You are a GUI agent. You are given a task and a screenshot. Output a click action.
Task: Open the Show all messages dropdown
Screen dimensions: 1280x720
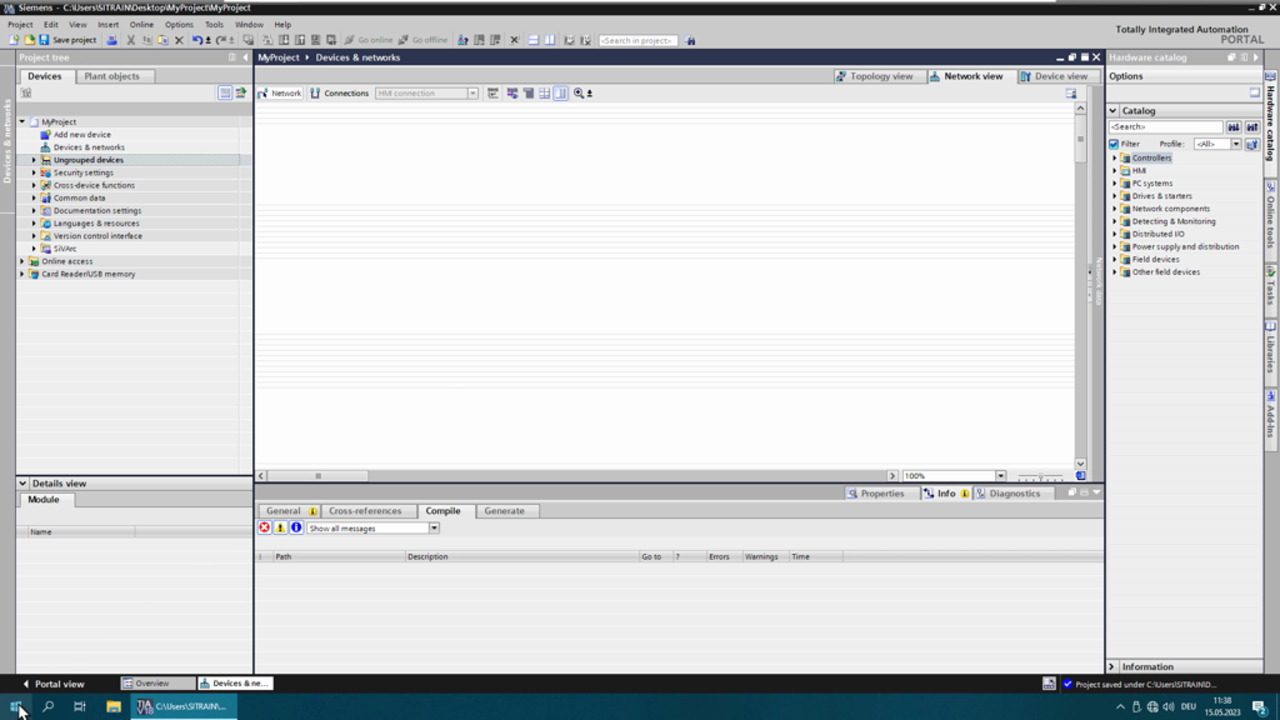(x=433, y=528)
